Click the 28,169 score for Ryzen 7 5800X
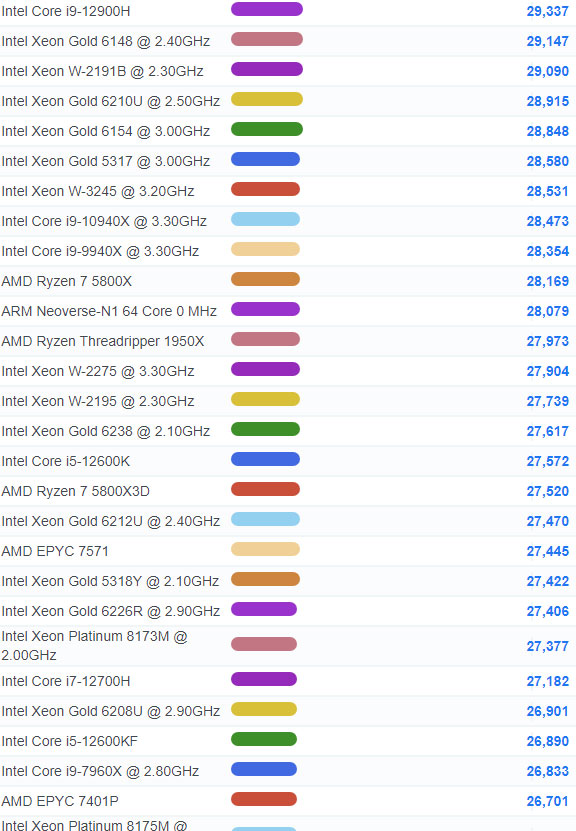Screen dimensions: 576x831 [547, 281]
